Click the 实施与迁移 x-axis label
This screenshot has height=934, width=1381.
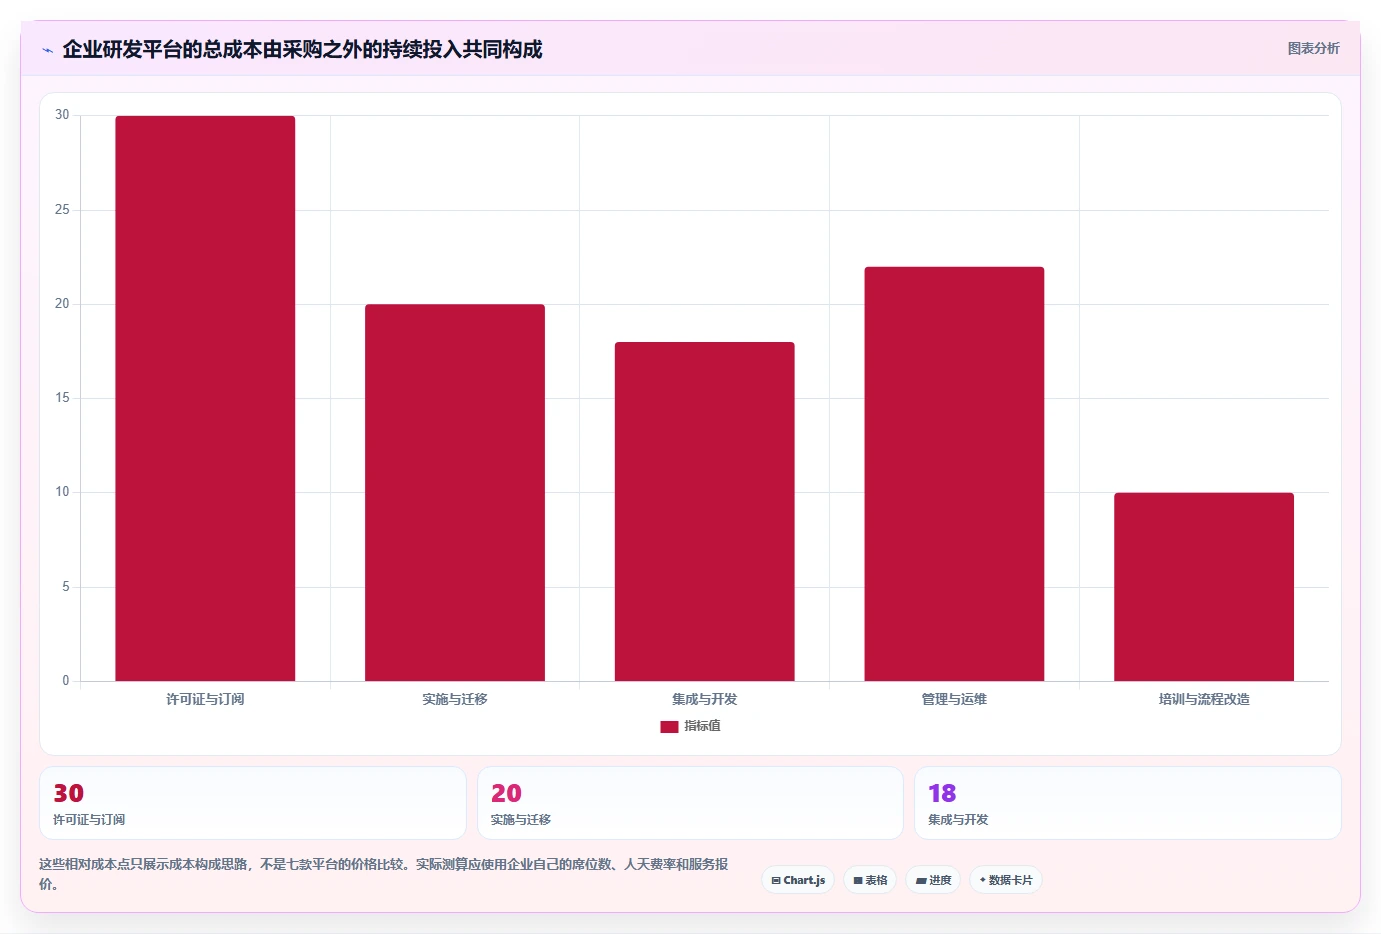point(455,699)
